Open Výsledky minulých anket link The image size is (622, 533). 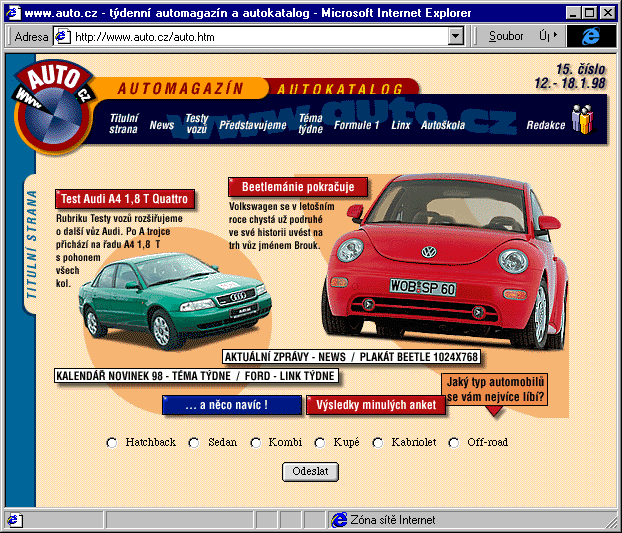tap(376, 405)
